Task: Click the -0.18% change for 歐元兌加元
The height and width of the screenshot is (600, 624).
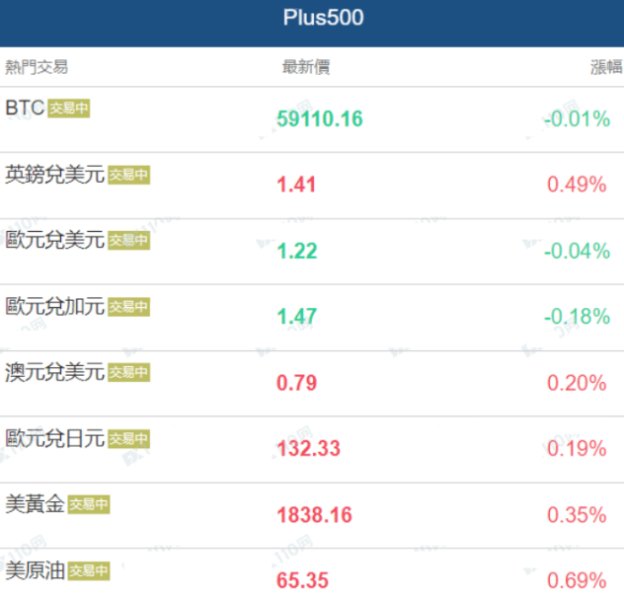Action: point(577,317)
